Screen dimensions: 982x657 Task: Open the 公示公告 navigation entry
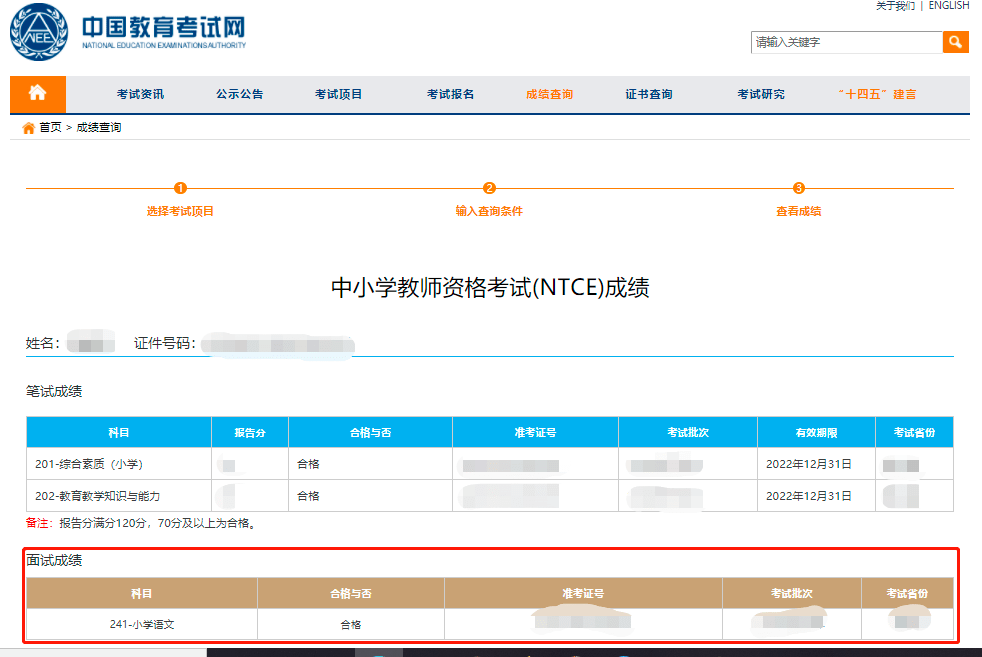click(x=239, y=93)
